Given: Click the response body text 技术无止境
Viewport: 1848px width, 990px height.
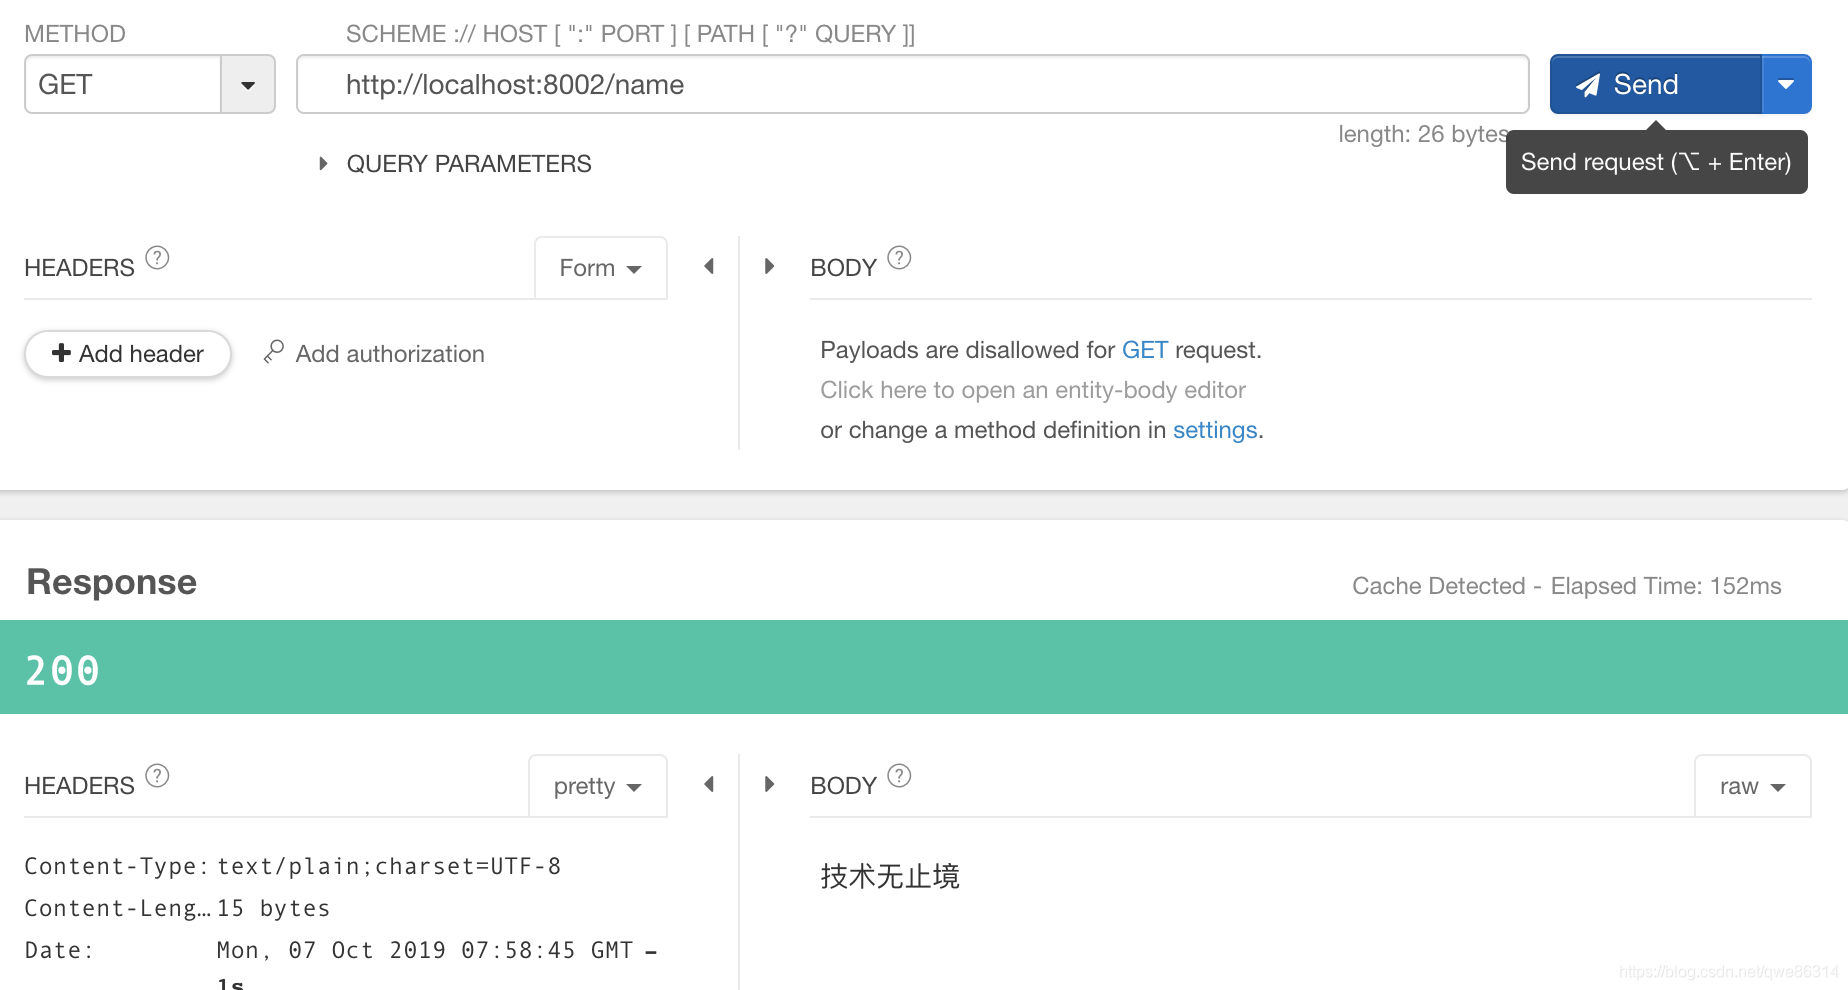Looking at the screenshot, I should [890, 876].
